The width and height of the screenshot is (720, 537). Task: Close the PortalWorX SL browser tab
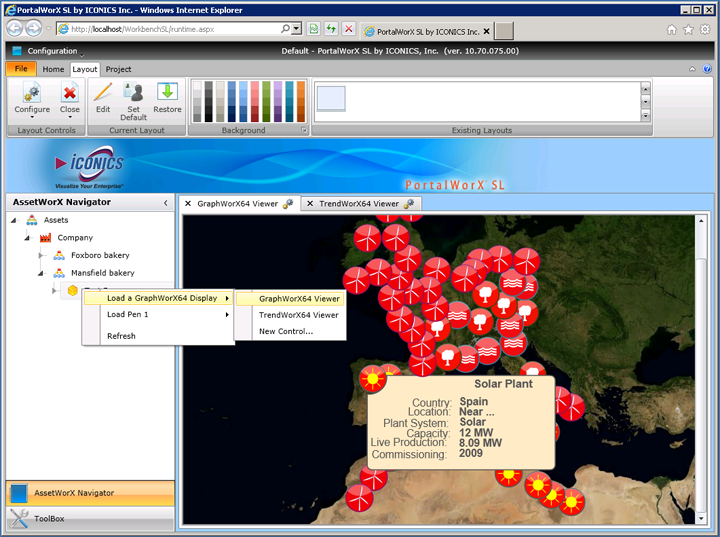487,32
